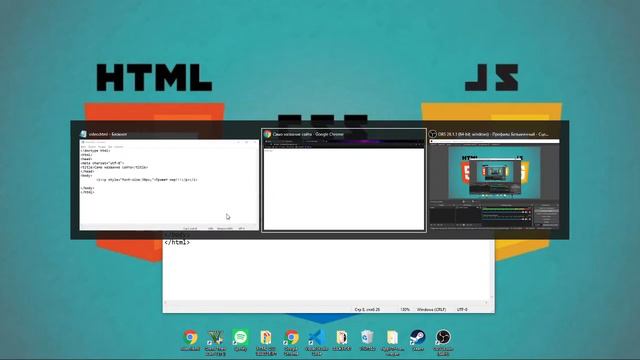This screenshot has height=360, width=640.
Task: Open the file icon right of Spotify
Action: coord(266,342)
